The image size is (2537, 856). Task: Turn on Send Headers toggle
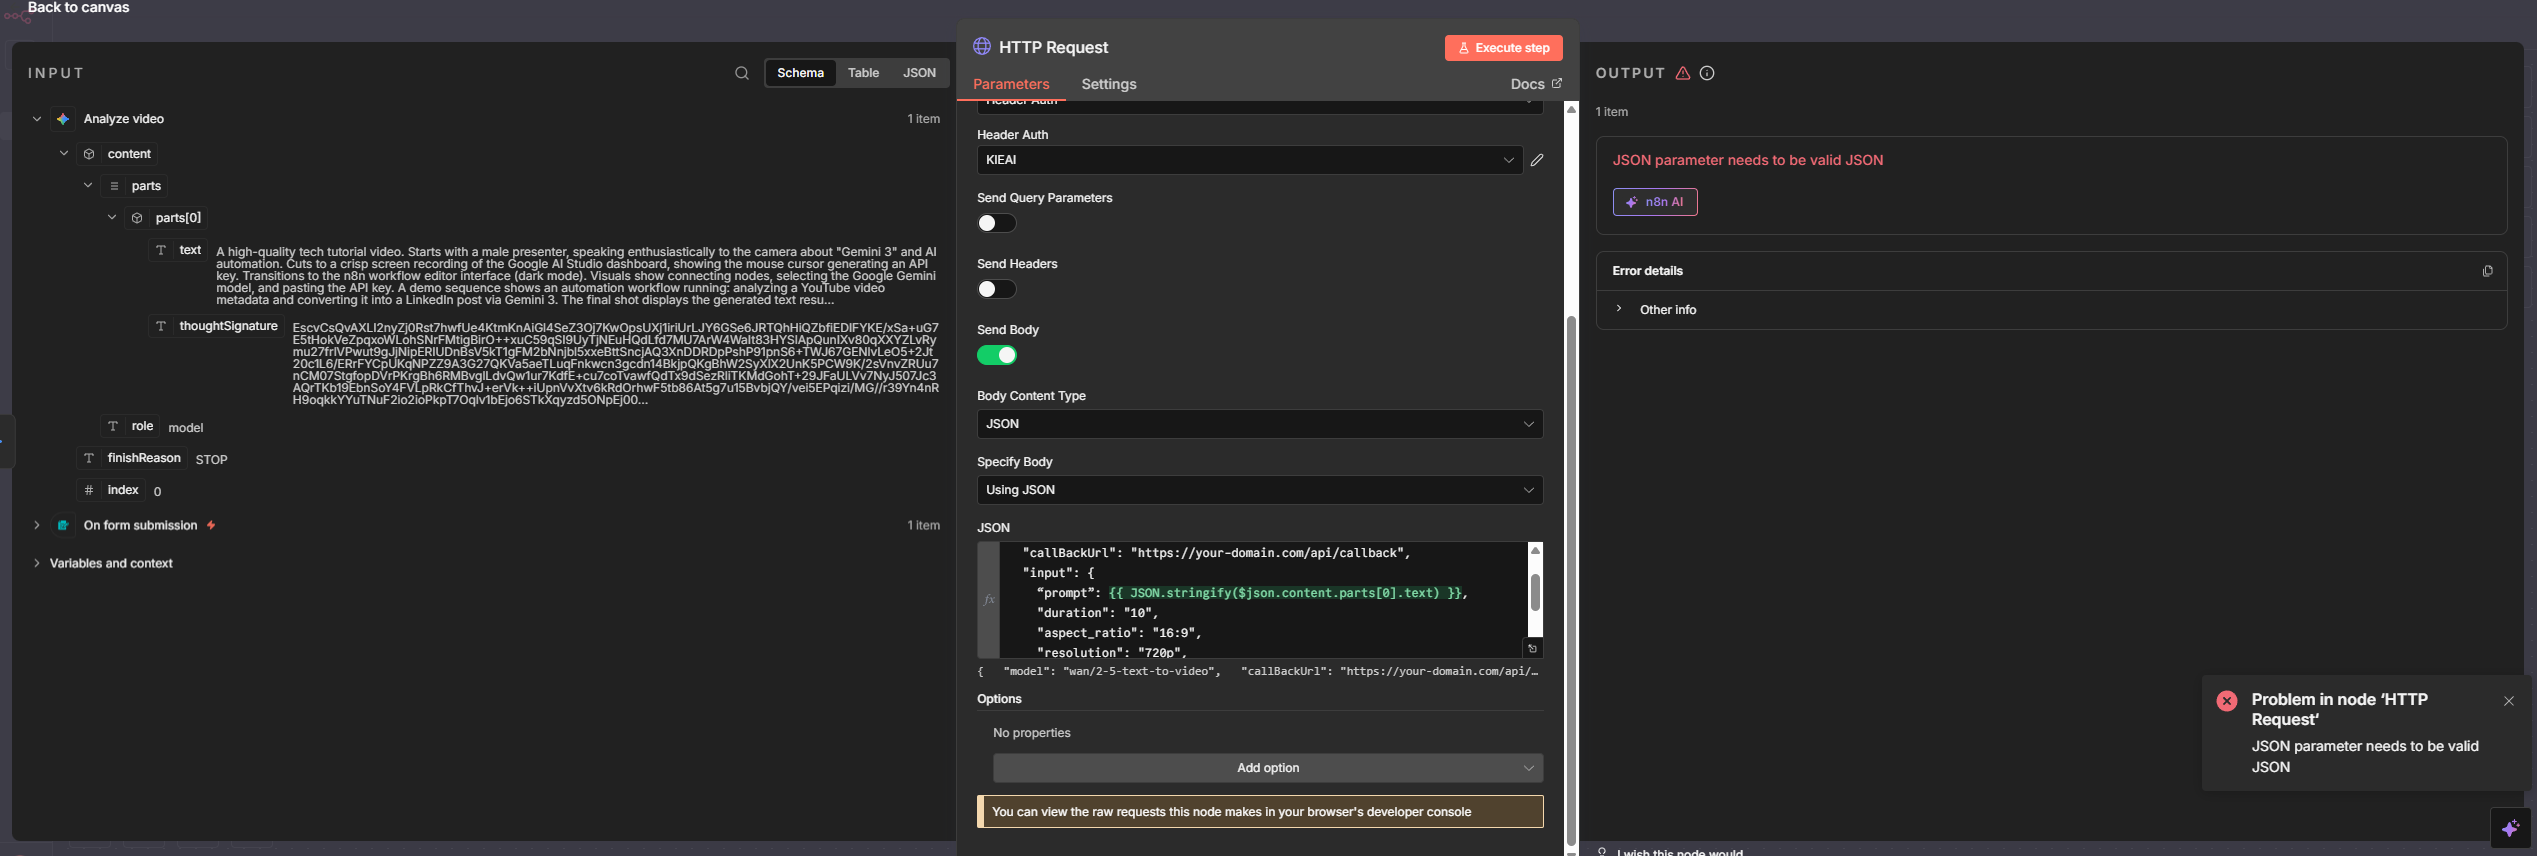996,289
